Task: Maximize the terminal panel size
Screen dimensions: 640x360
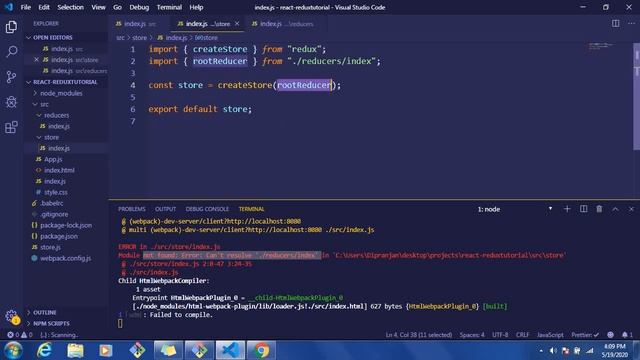Action: [615, 209]
